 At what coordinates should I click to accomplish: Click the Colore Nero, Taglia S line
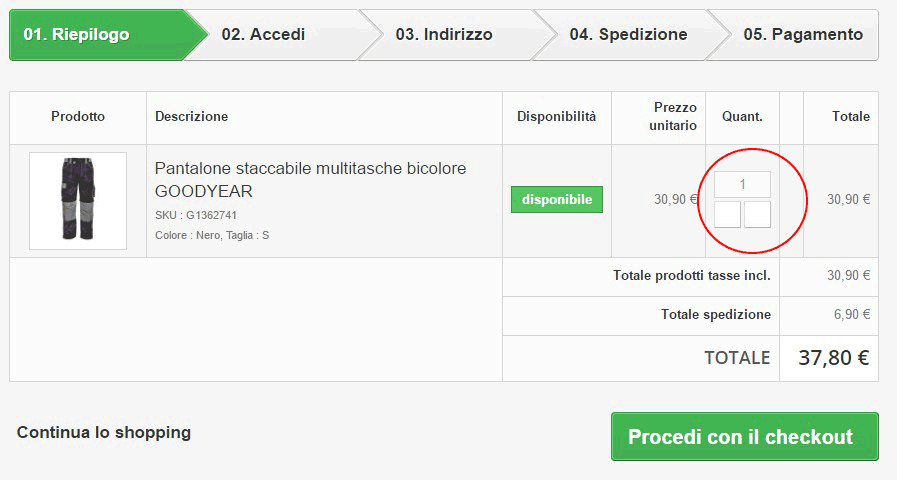pyautogui.click(x=212, y=235)
